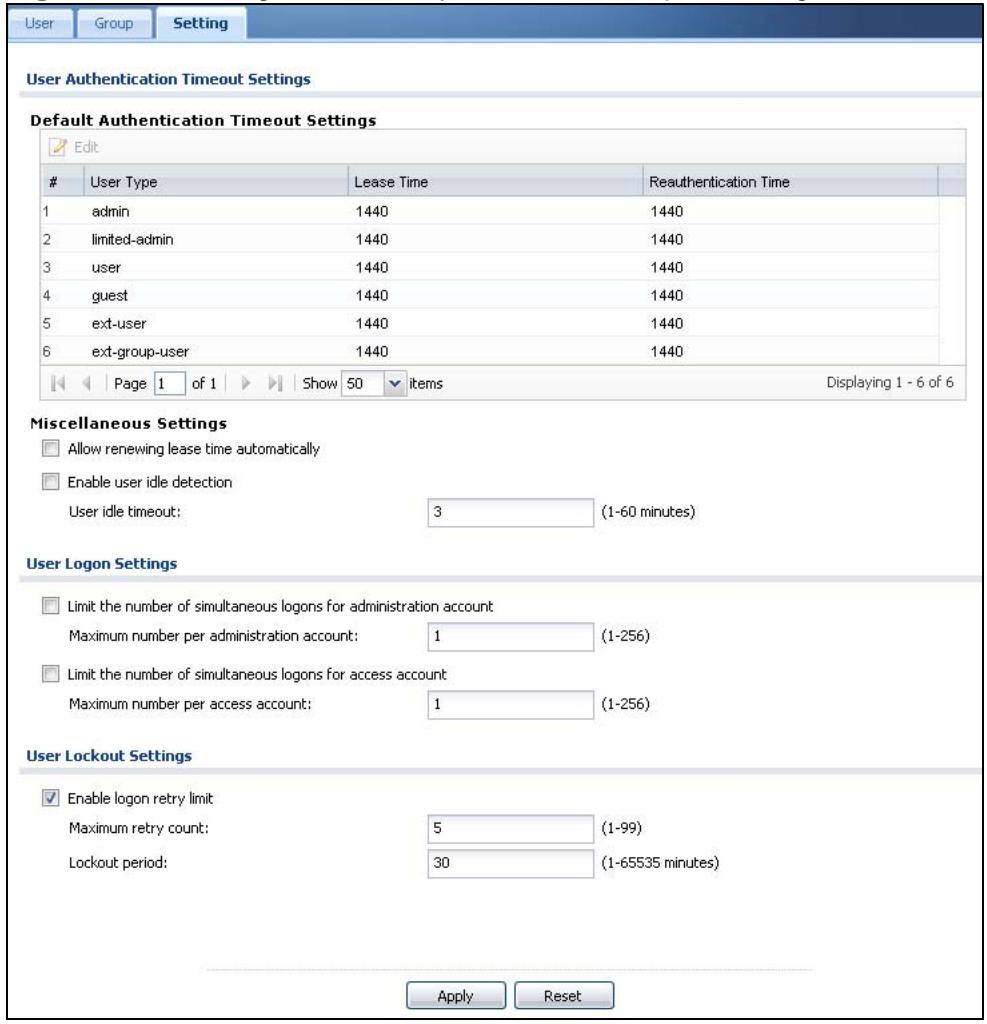Click Lease Time value for ext-group-user
Screen dimensions: 987x1024
click(x=372, y=351)
